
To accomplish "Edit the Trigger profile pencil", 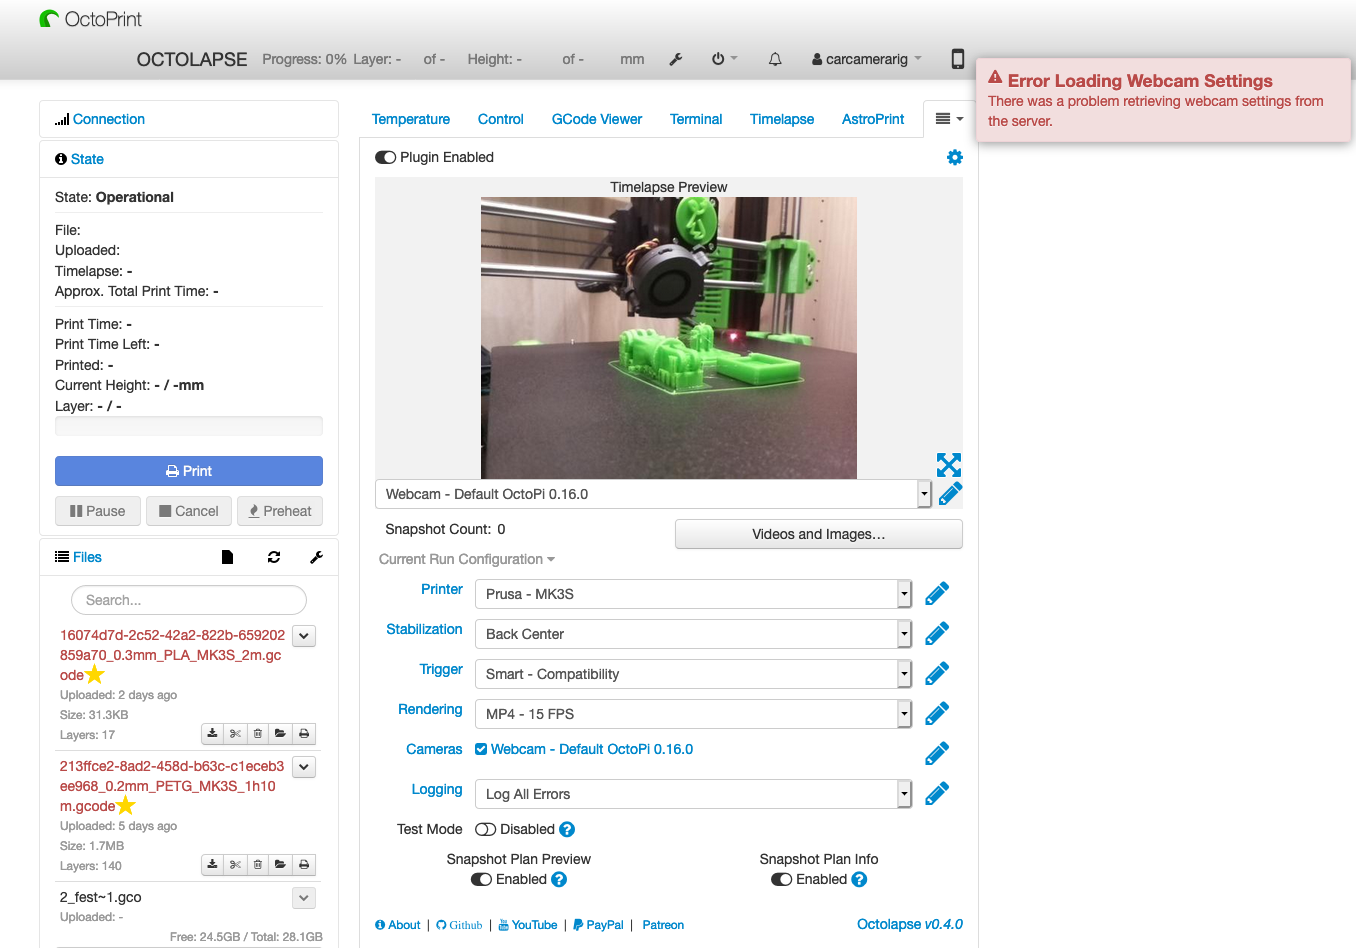I will (937, 674).
